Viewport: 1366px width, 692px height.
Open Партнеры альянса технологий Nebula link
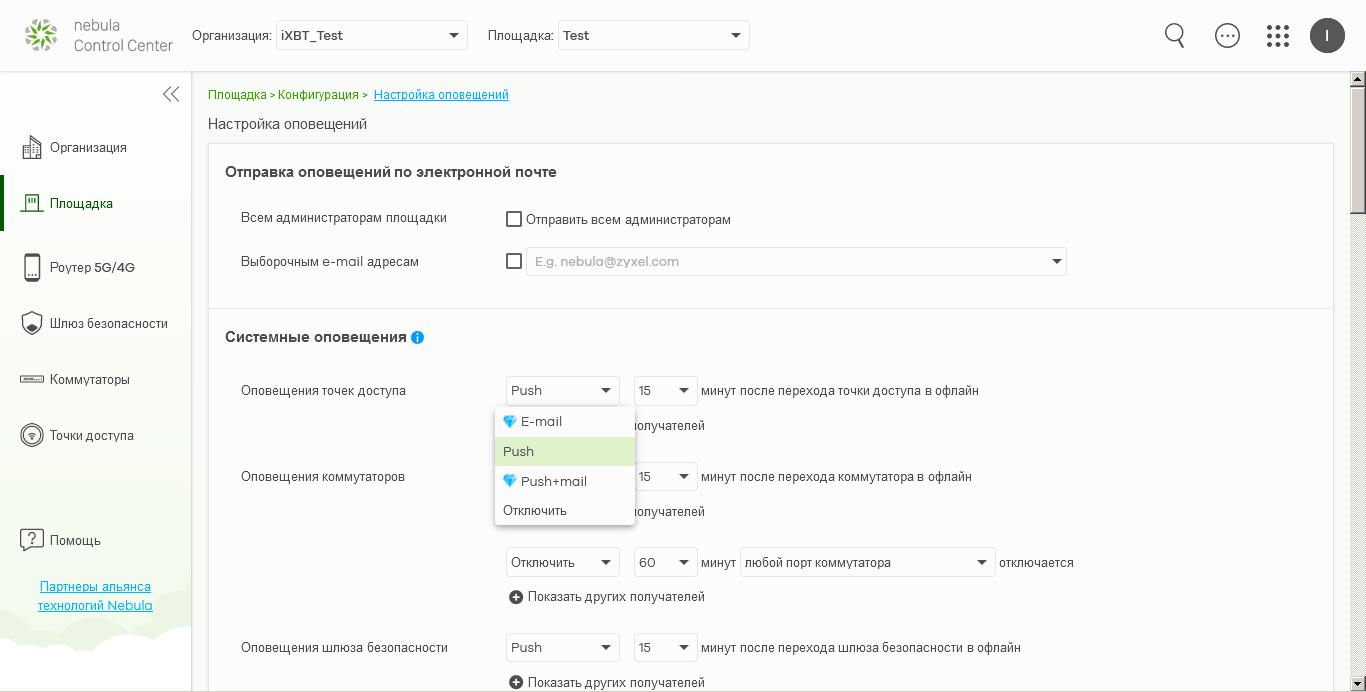pyautogui.click(x=95, y=596)
